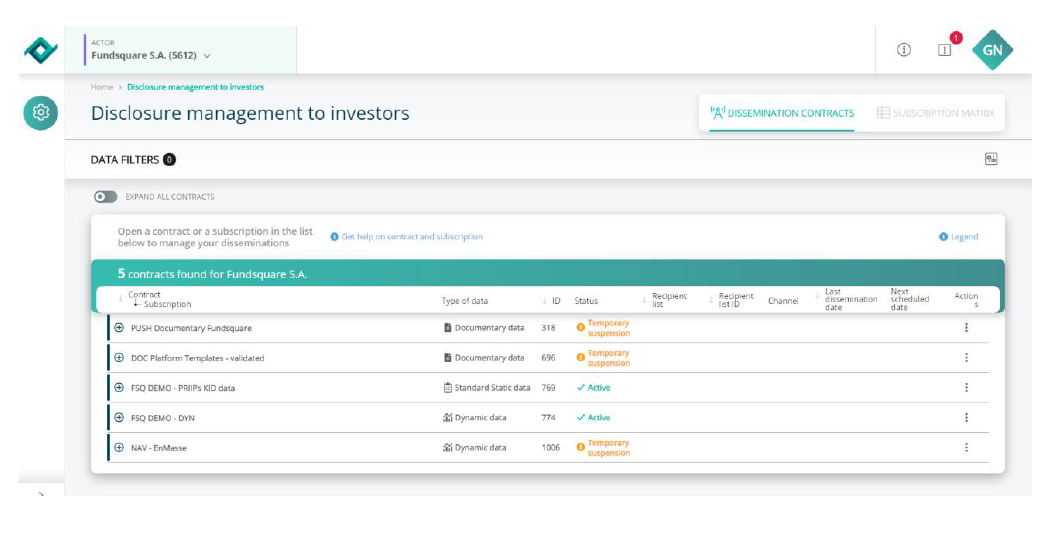Viewport: 1048px width, 559px height.
Task: Open actions menu for PUSH Documentary Fundsquare
Action: (966, 328)
